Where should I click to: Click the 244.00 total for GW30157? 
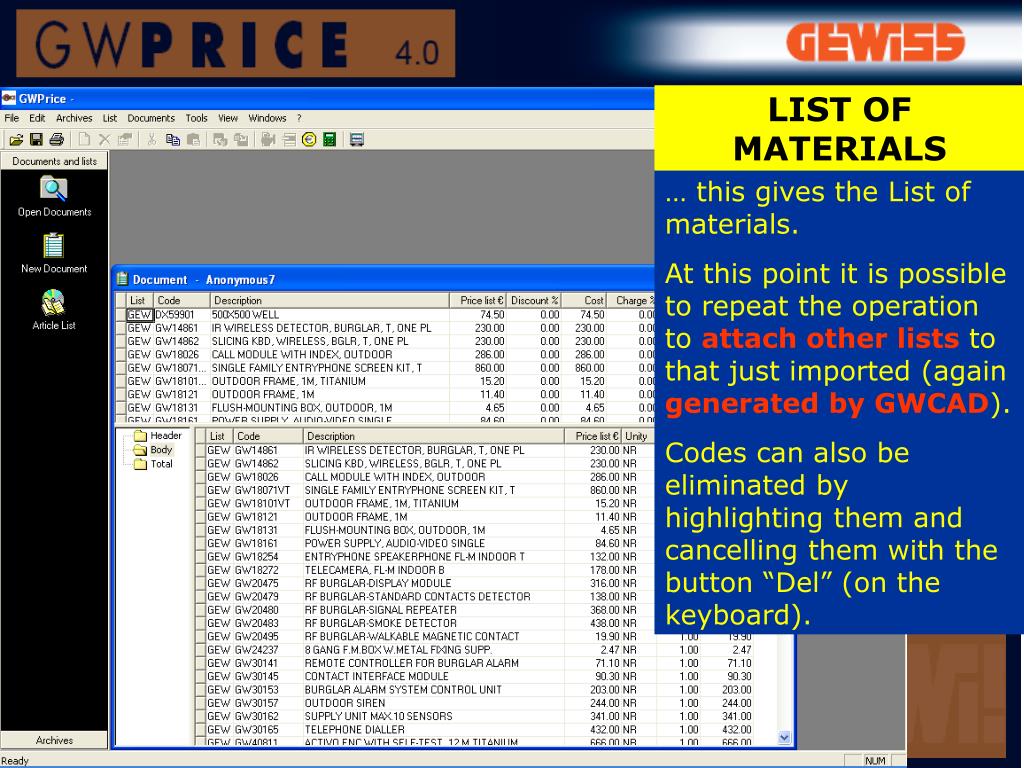pyautogui.click(x=736, y=703)
